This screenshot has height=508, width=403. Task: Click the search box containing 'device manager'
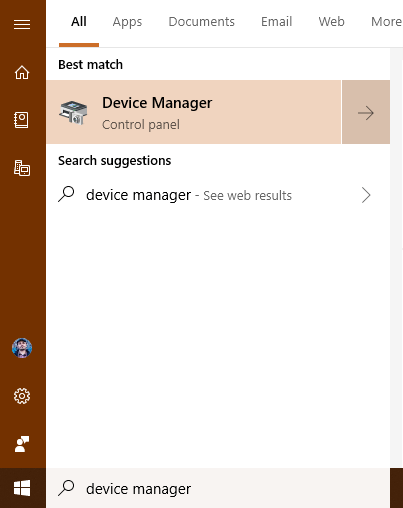pos(218,488)
